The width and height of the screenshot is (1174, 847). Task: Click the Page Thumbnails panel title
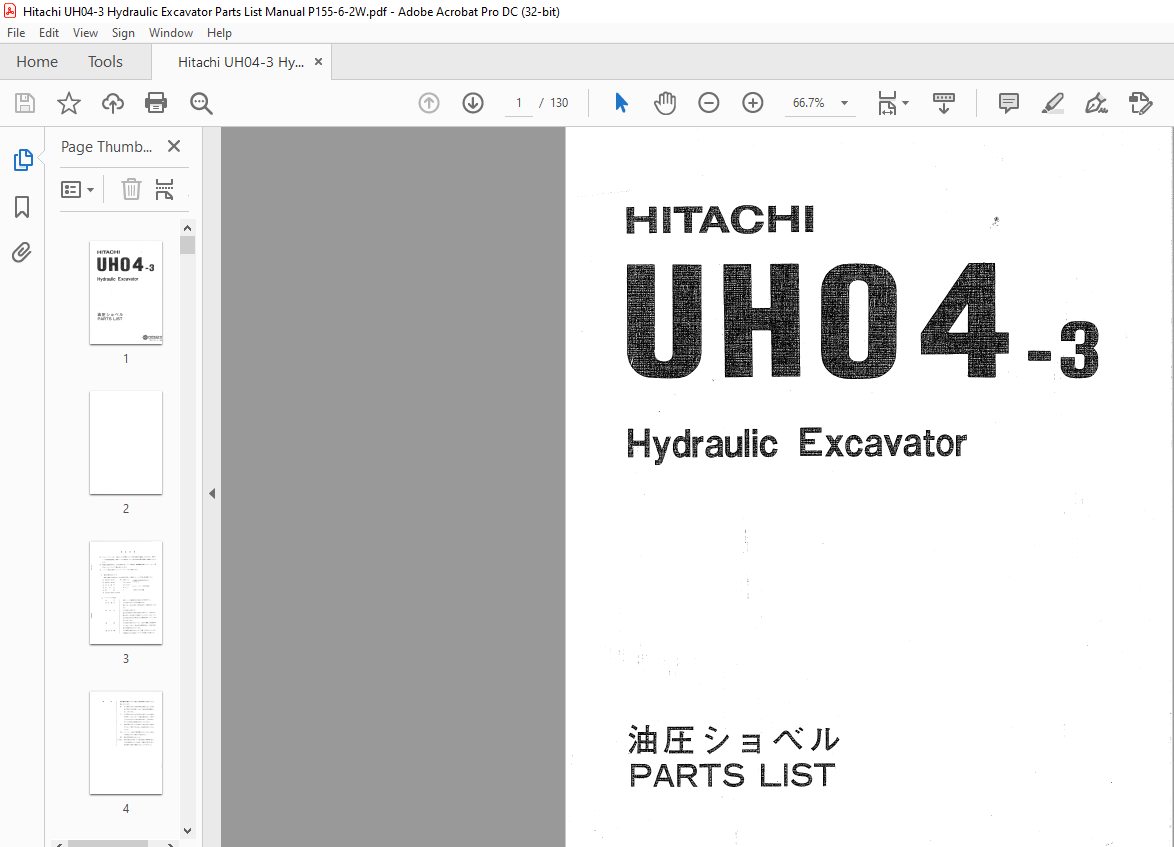pyautogui.click(x=106, y=147)
